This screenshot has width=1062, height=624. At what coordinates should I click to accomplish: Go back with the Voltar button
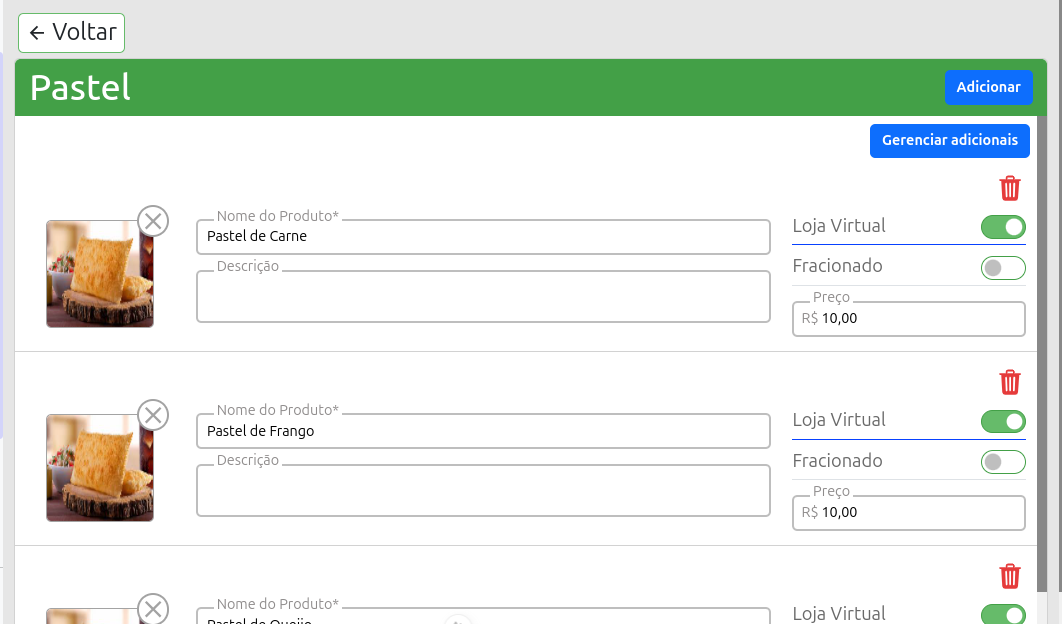tap(72, 33)
